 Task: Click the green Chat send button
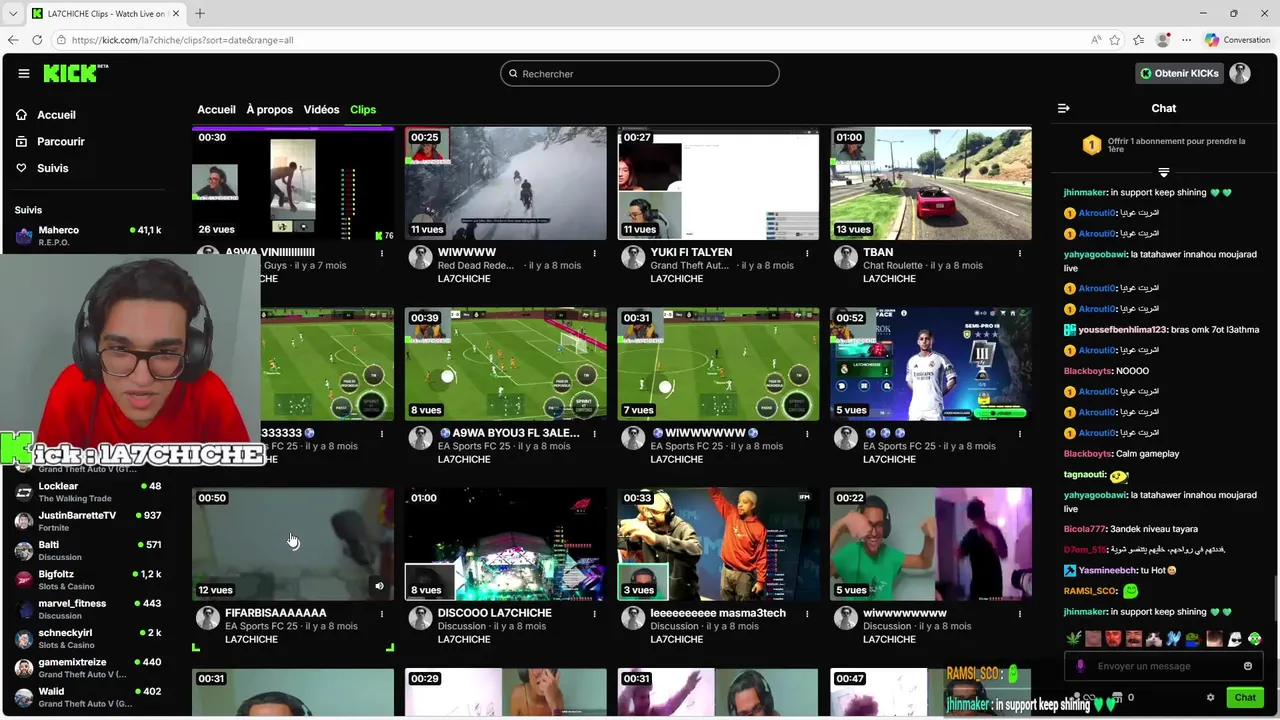[1245, 698]
